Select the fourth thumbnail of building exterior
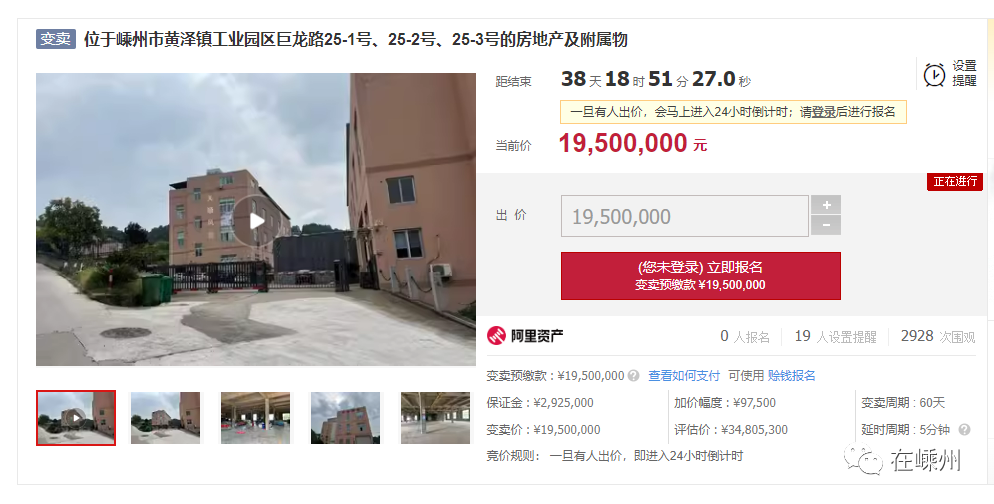The image size is (994, 504). 345,418
